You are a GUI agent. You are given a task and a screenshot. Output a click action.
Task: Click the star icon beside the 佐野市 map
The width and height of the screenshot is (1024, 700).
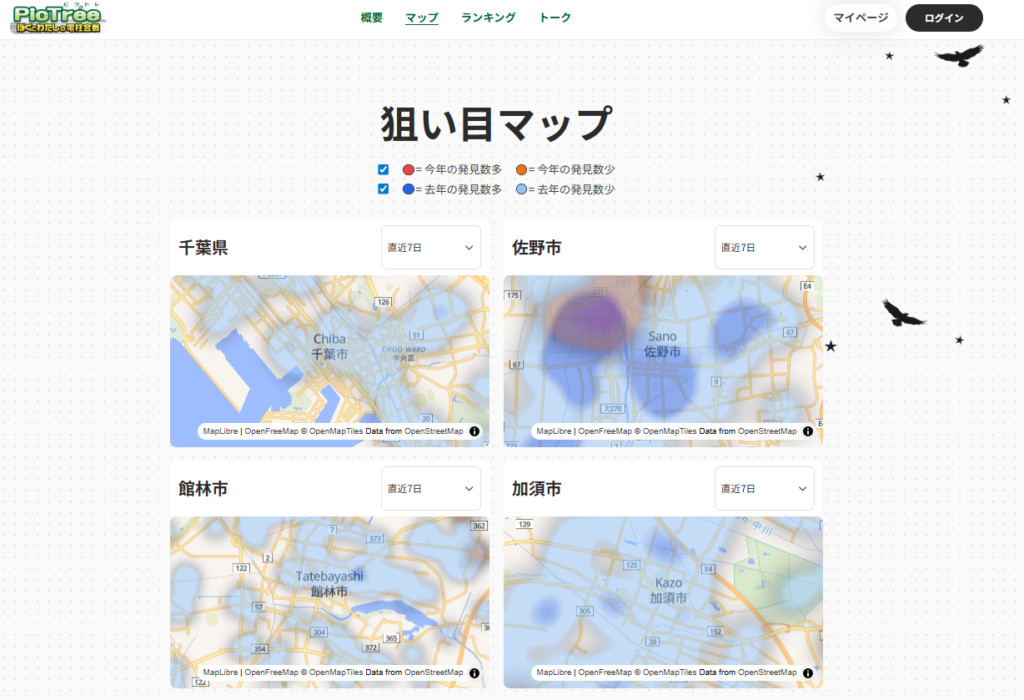830,346
